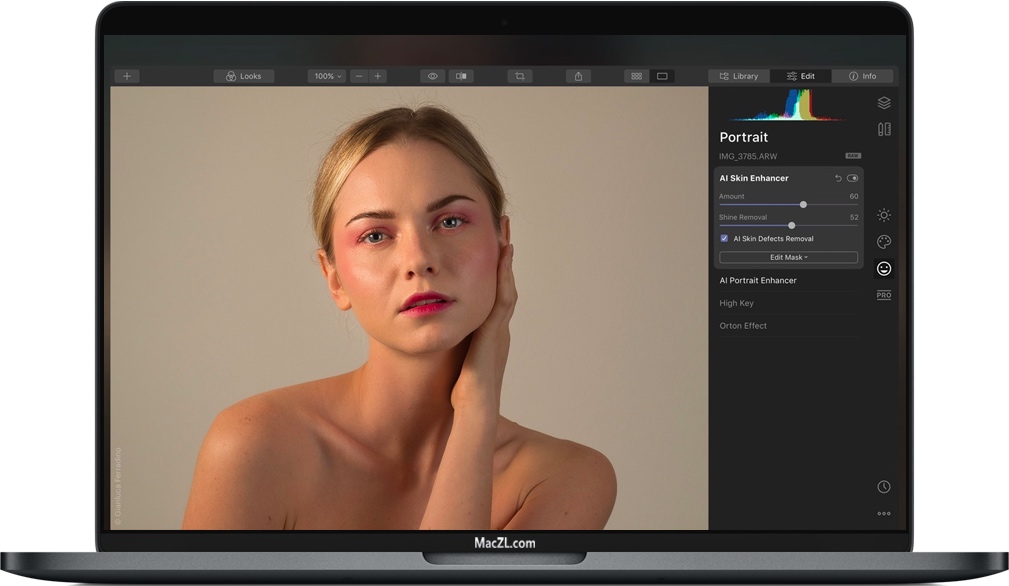Switch to the Library tab
The height and width of the screenshot is (586, 1009).
pos(739,76)
